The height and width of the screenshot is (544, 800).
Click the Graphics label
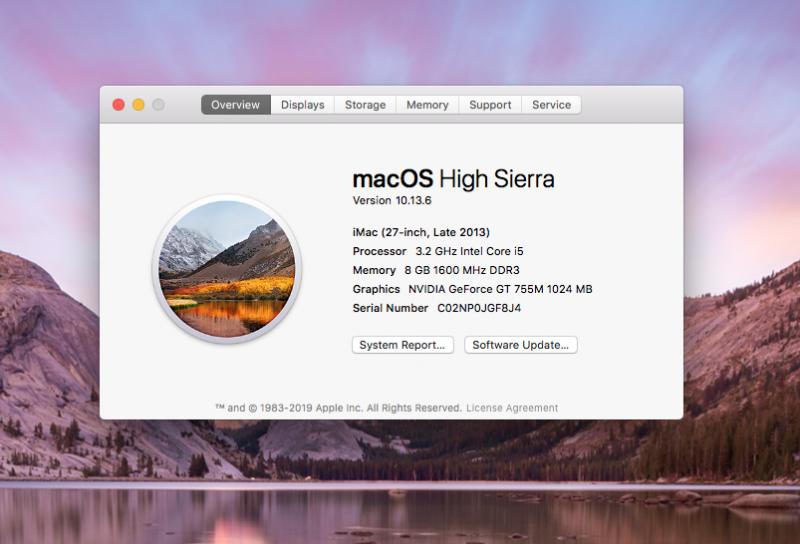[x=376, y=289]
